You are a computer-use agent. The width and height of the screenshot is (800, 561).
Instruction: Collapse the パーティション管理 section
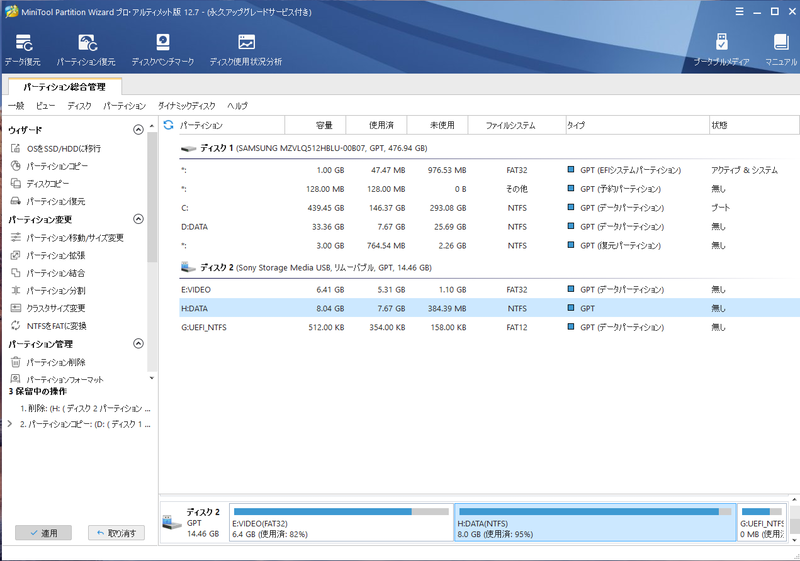pyautogui.click(x=138, y=343)
